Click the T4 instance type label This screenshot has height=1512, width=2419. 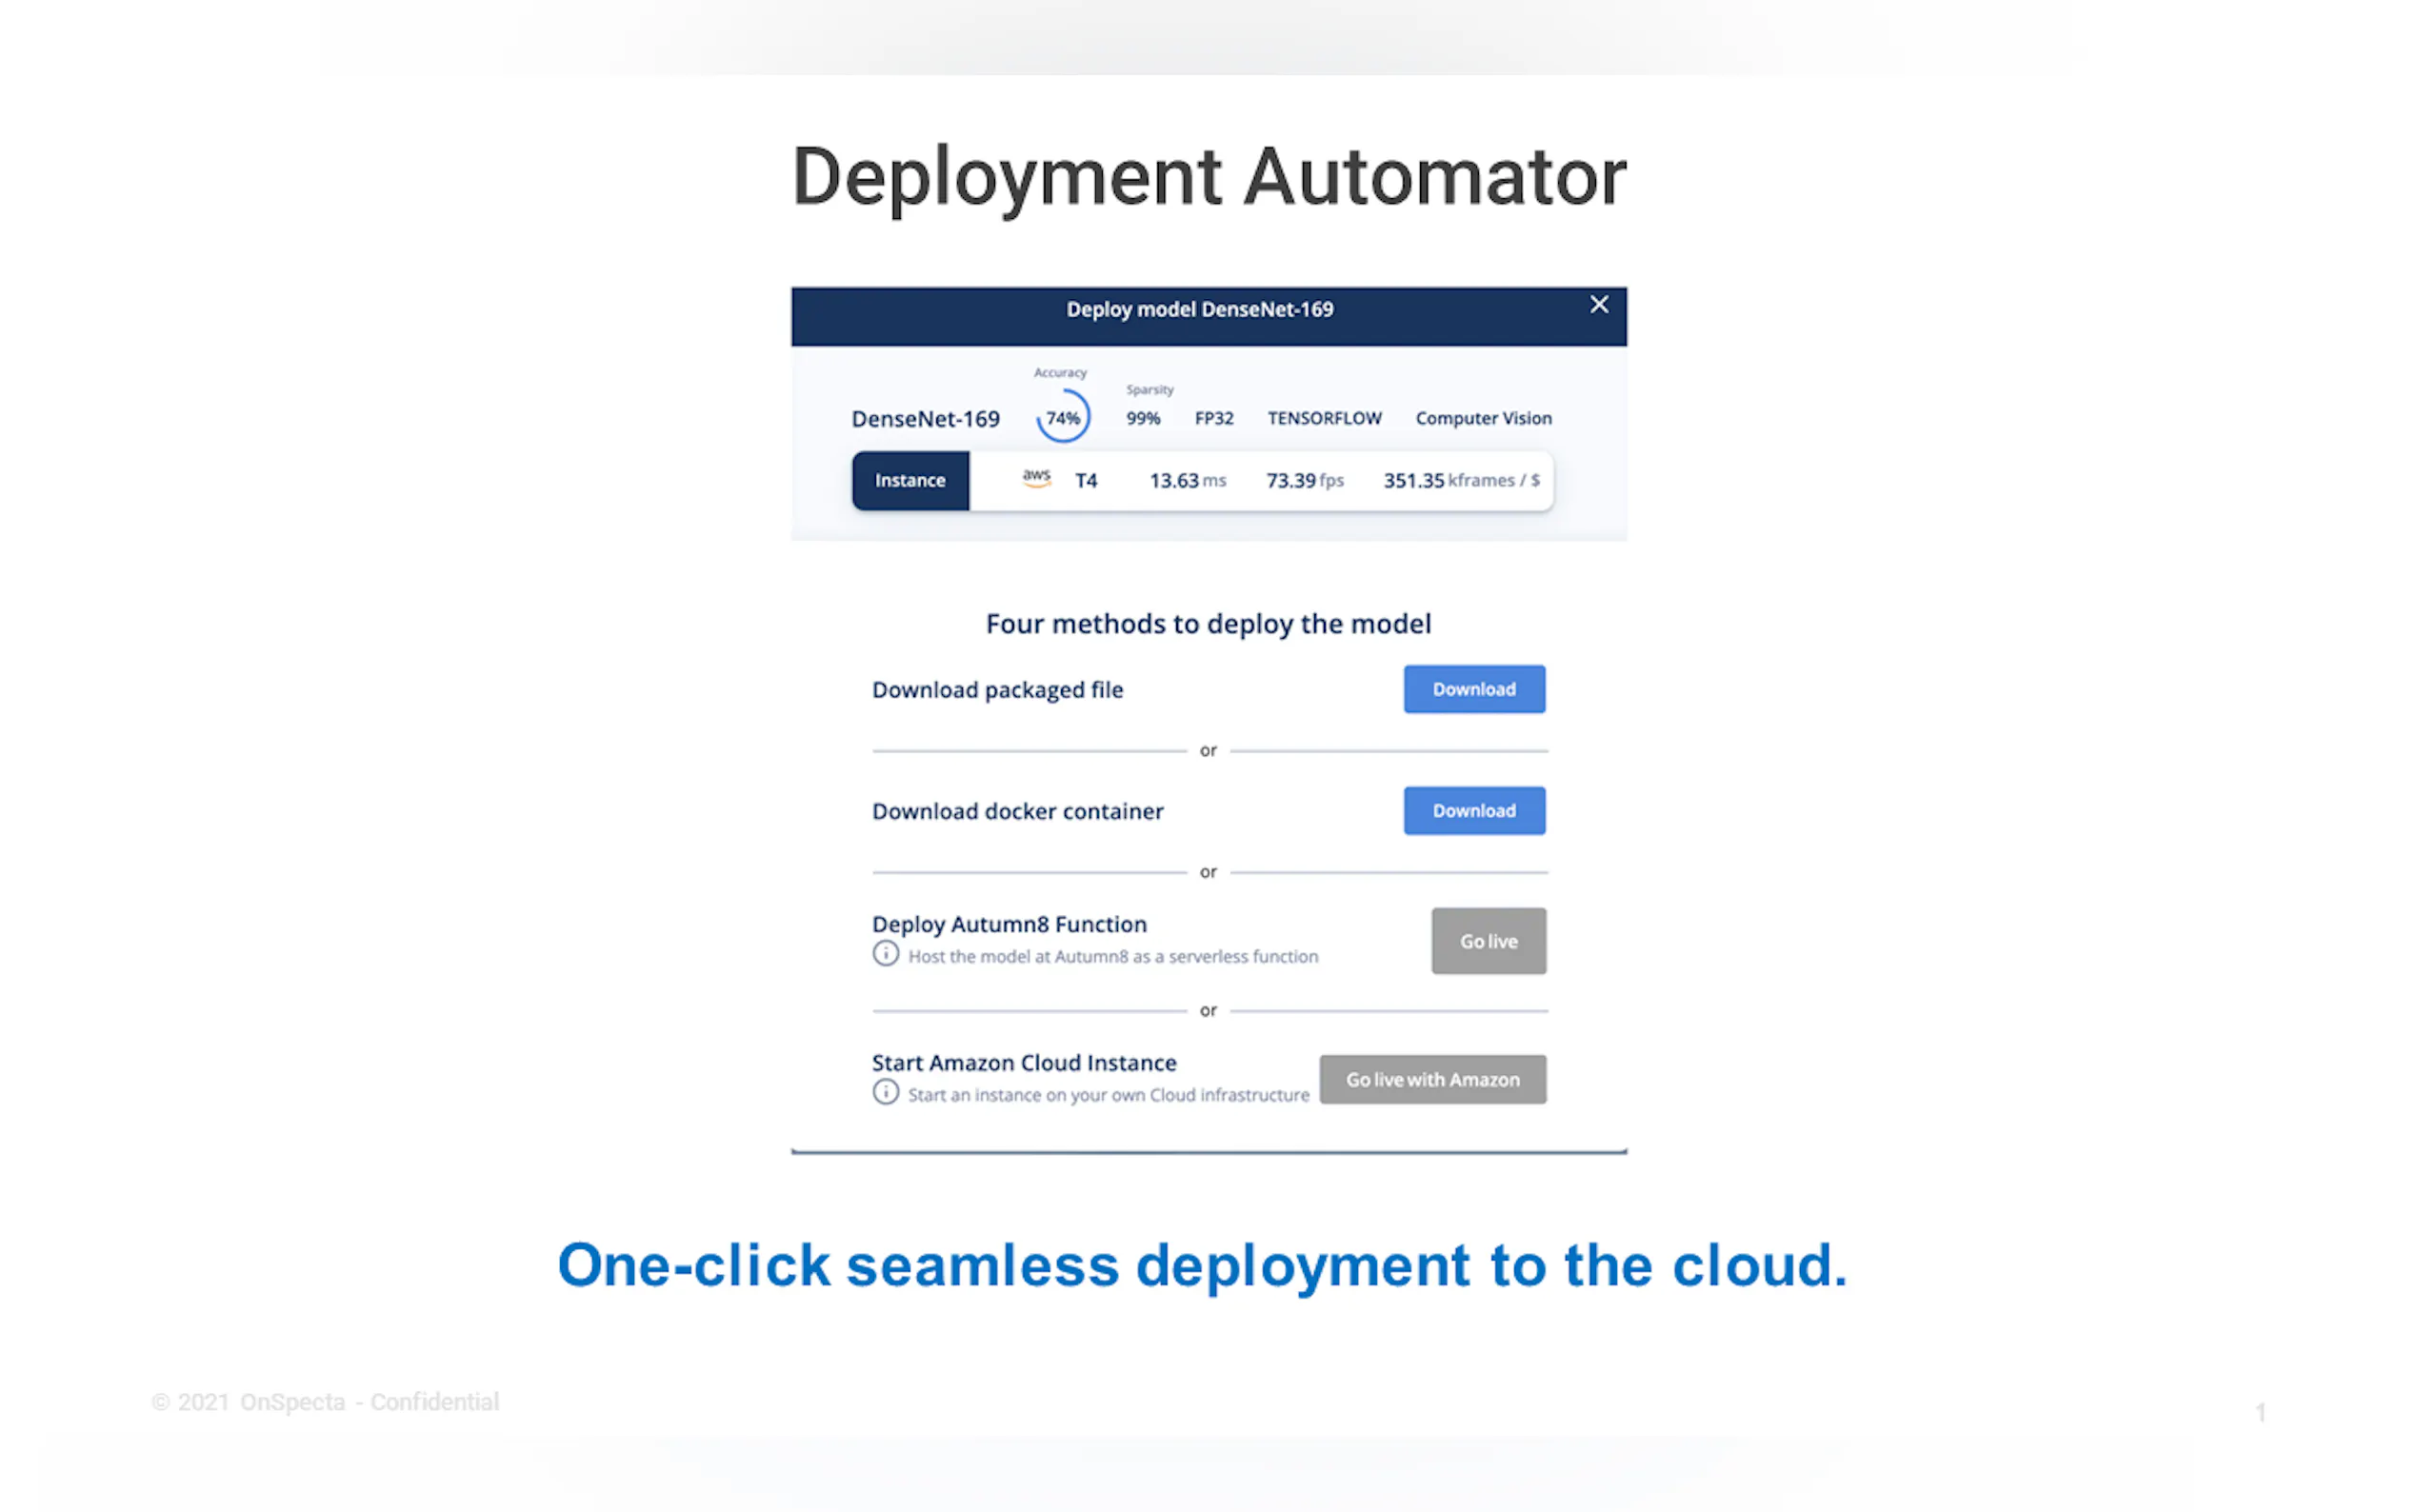tap(1086, 481)
